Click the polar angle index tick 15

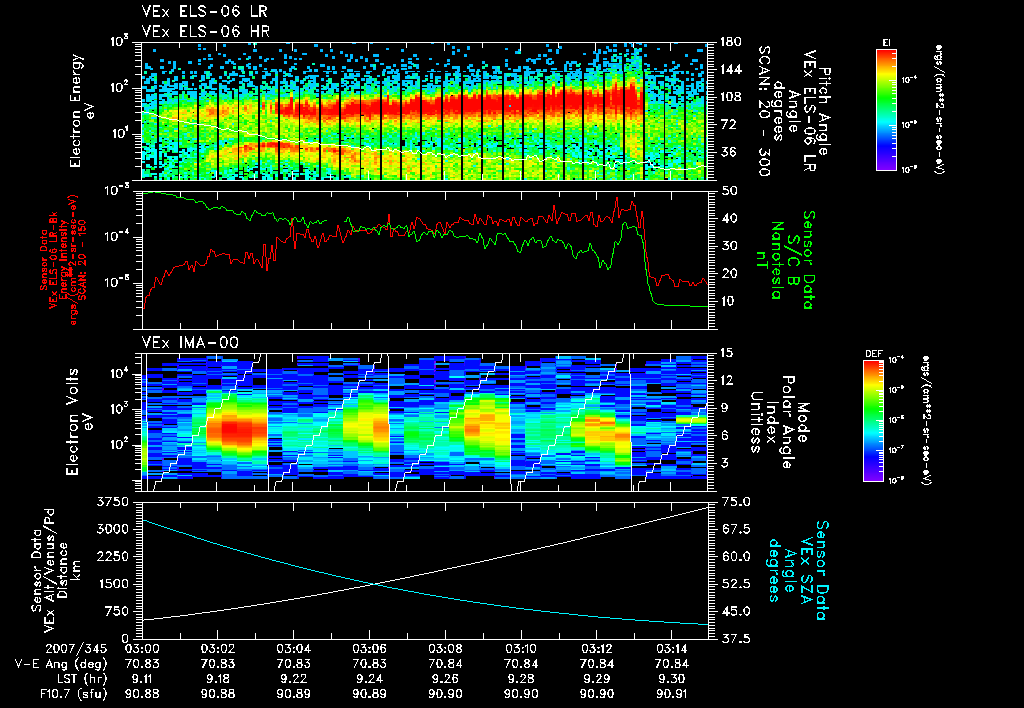[x=726, y=353]
